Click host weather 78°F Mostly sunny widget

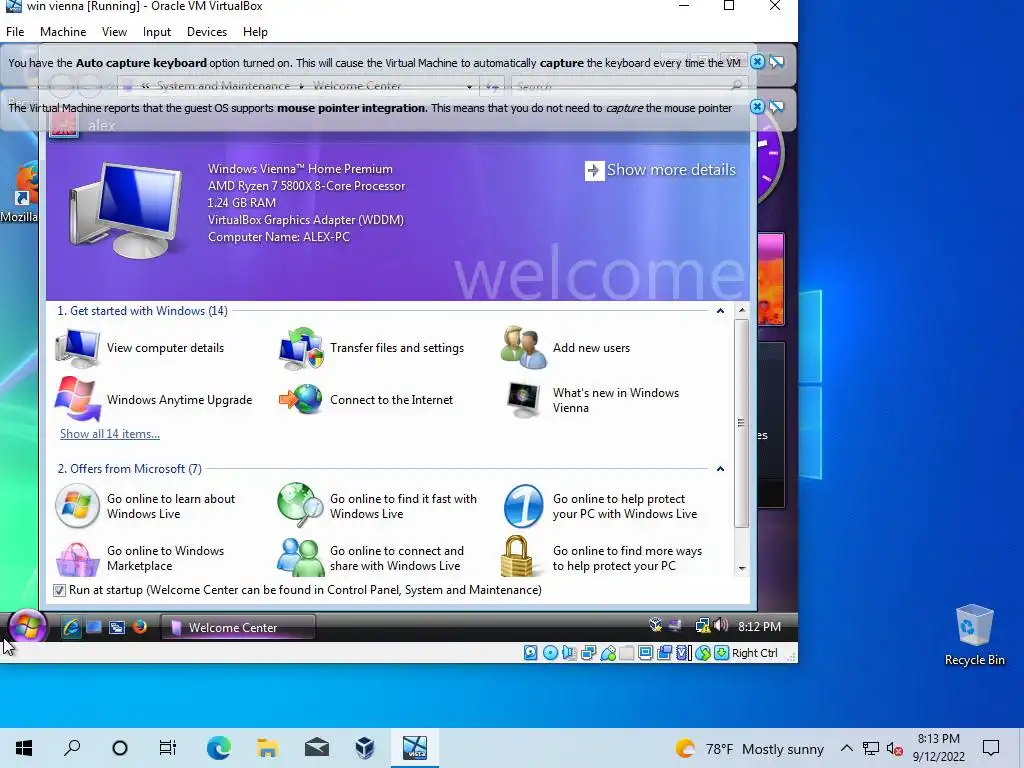[x=750, y=749]
